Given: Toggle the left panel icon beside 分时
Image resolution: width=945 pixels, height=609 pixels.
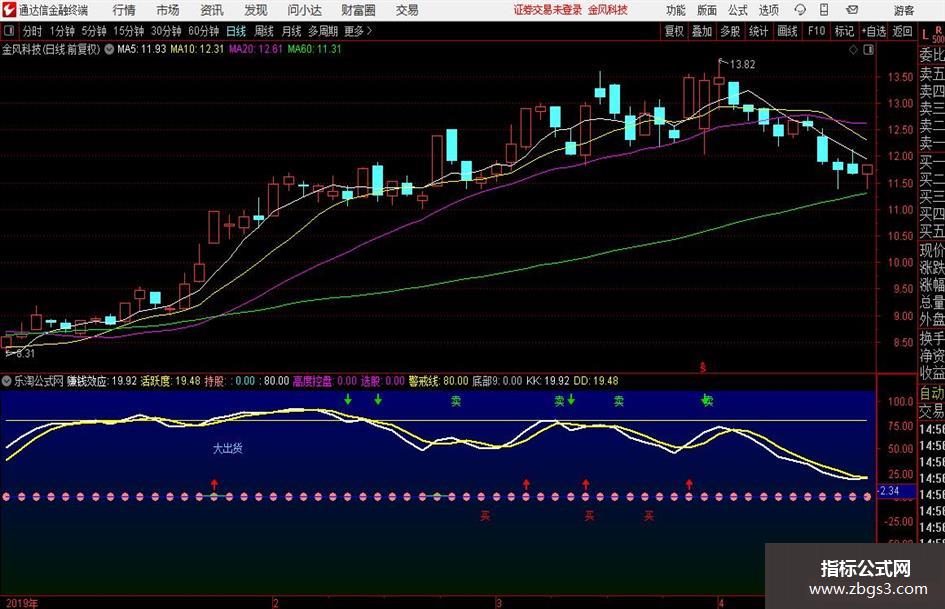Looking at the screenshot, I should coord(9,31).
